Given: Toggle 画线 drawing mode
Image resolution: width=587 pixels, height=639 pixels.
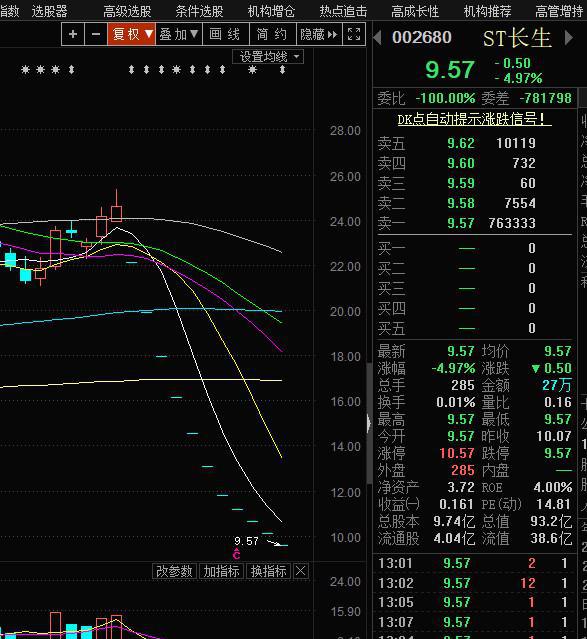Looking at the screenshot, I should point(225,34).
